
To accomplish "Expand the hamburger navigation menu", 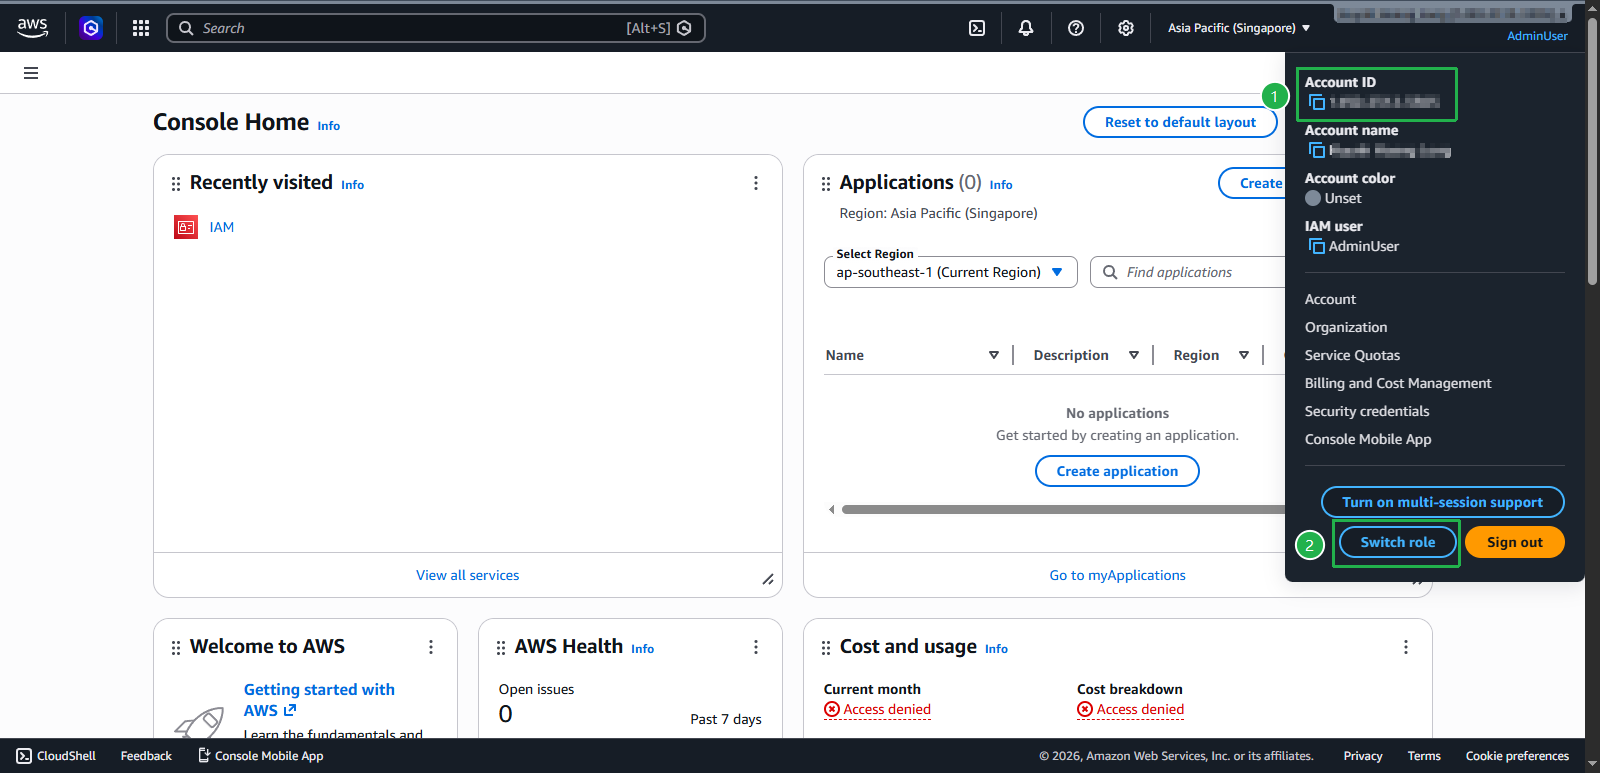I will pyautogui.click(x=31, y=73).
